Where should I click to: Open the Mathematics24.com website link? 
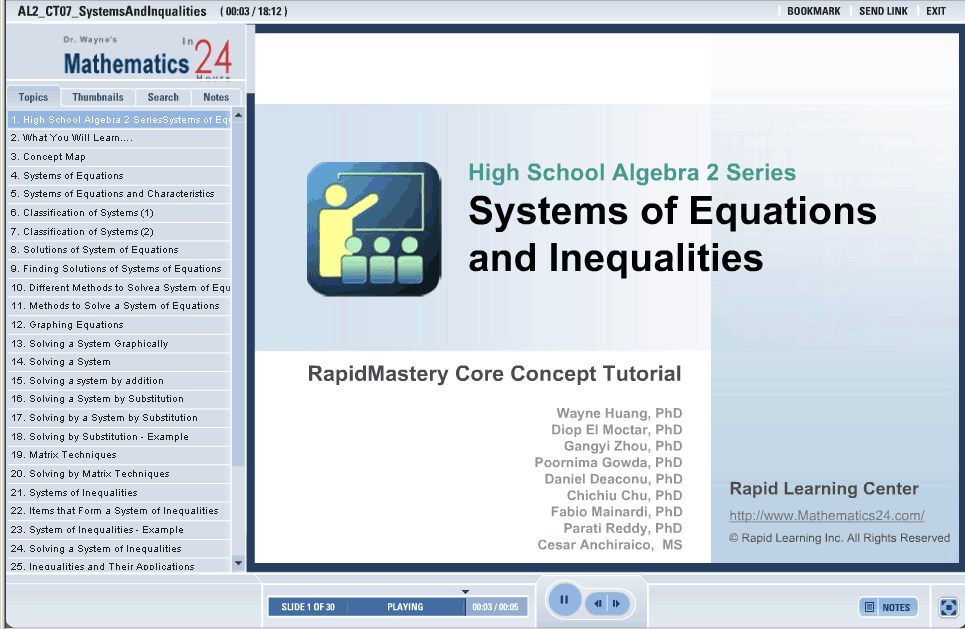pos(826,516)
